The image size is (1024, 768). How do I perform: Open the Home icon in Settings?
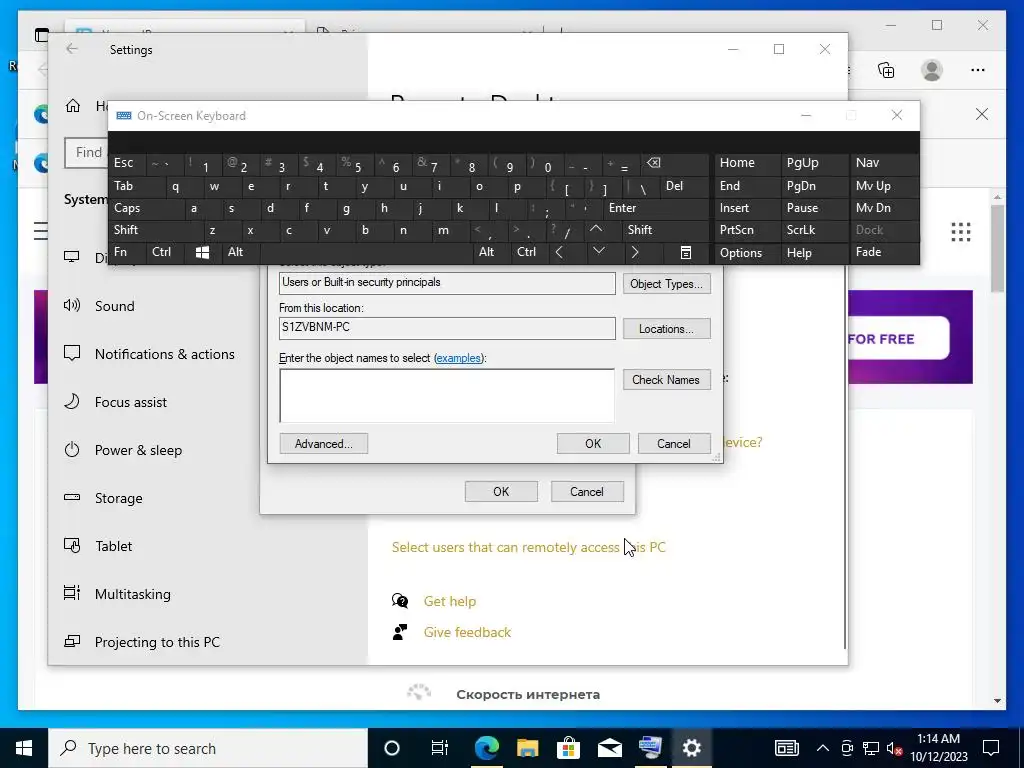click(x=72, y=105)
